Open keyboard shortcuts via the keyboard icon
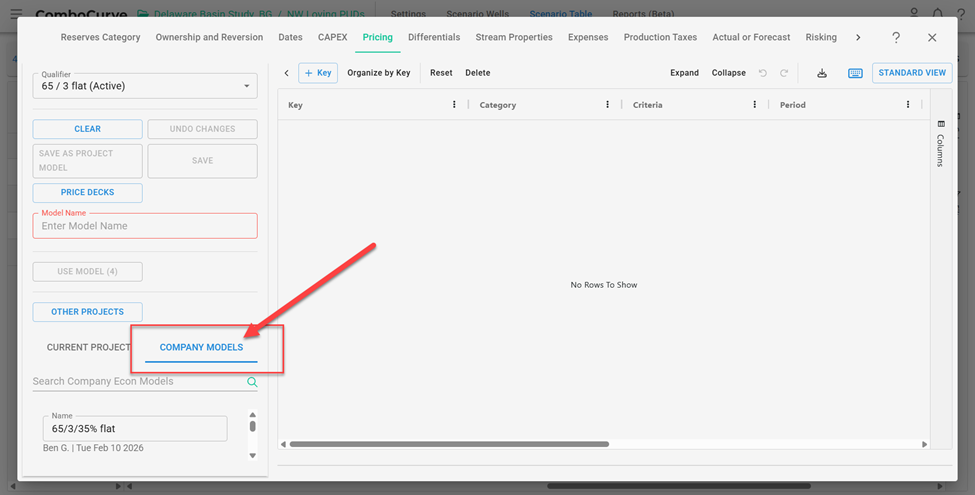975x495 pixels. pos(855,73)
